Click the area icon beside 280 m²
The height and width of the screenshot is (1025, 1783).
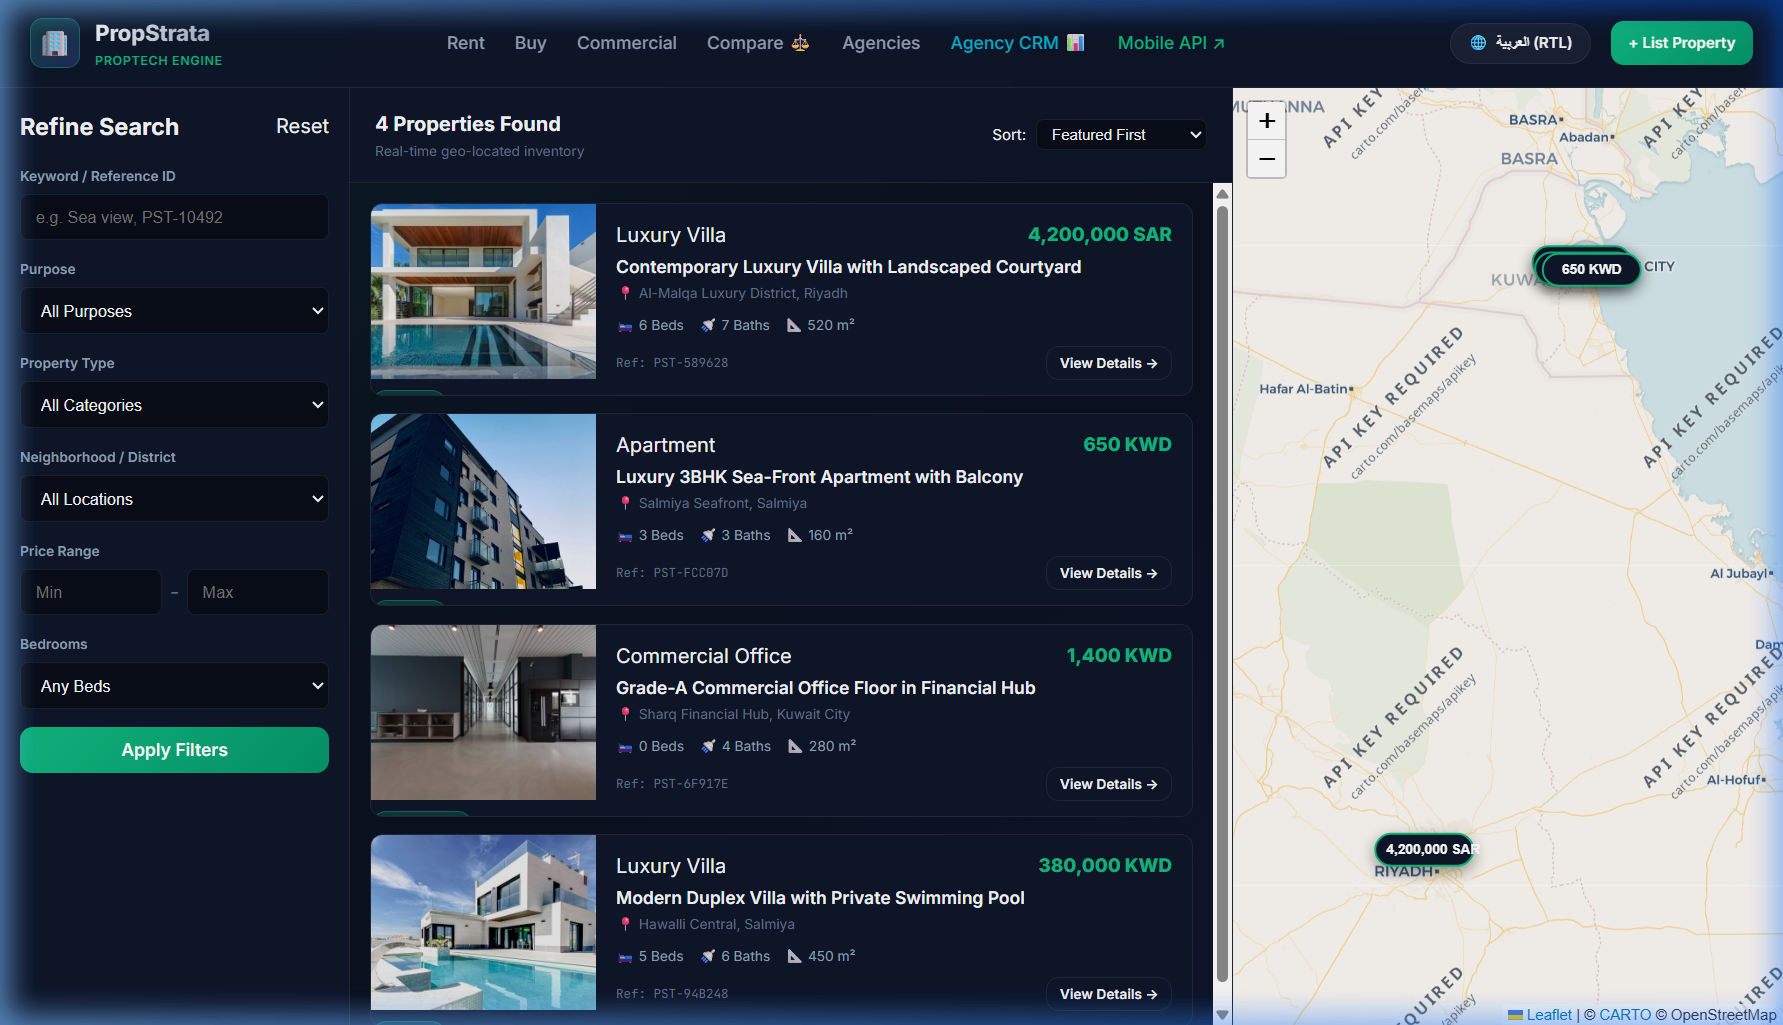pyautogui.click(x=795, y=746)
